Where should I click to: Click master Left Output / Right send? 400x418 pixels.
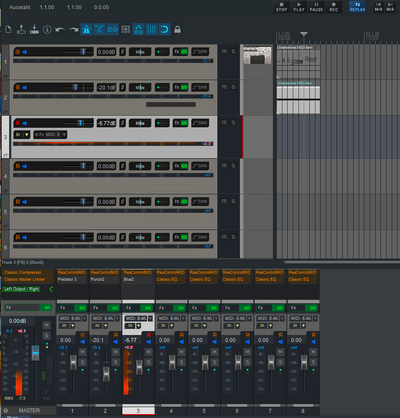coord(22,289)
